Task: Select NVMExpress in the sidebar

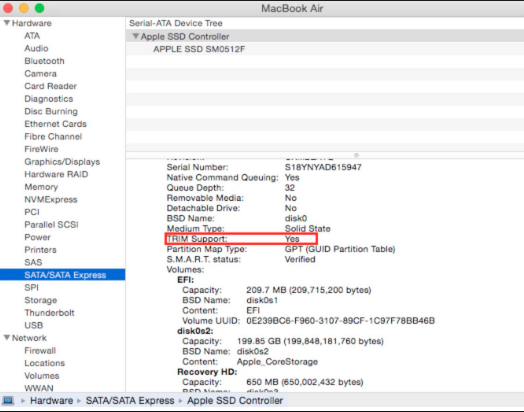Action: (51, 199)
